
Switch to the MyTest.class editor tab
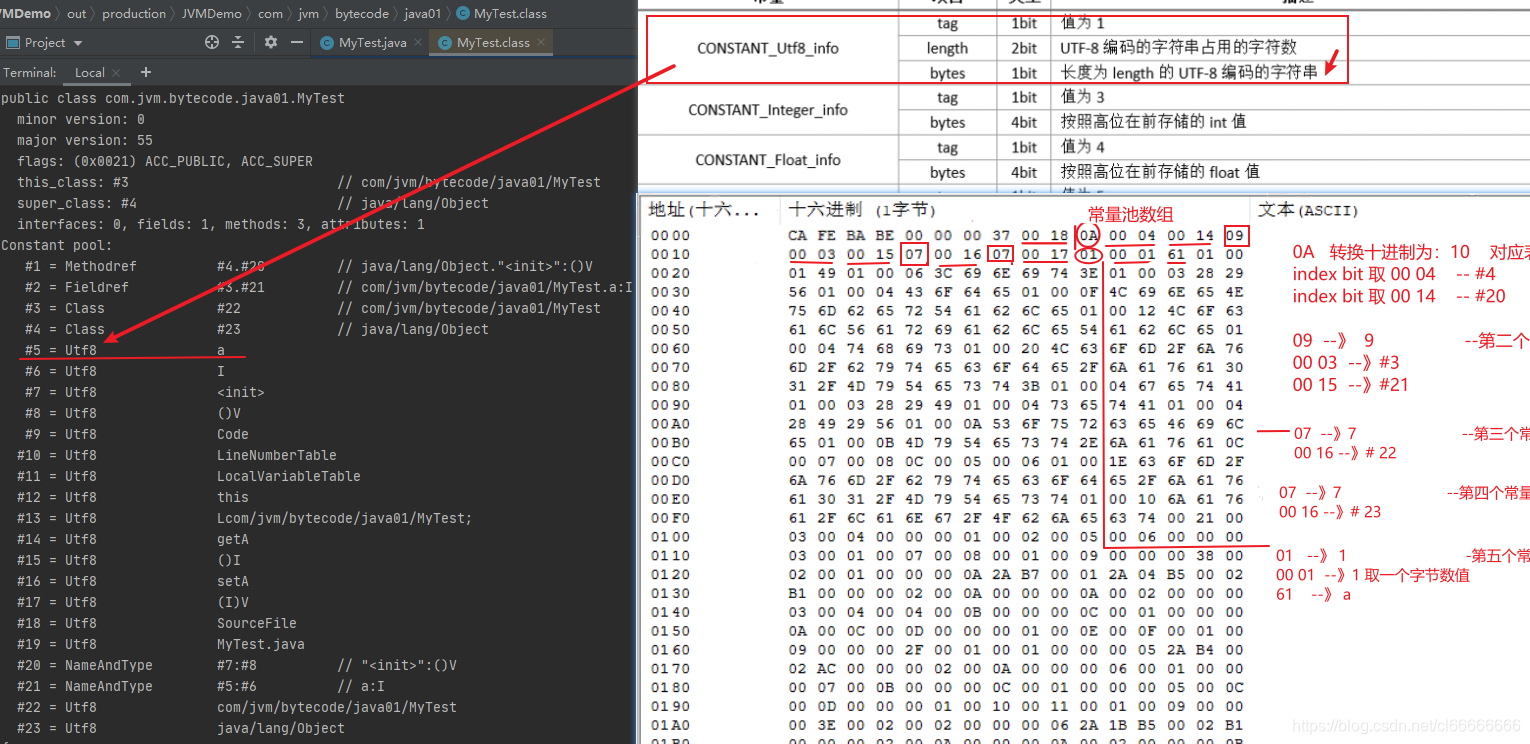pos(493,43)
